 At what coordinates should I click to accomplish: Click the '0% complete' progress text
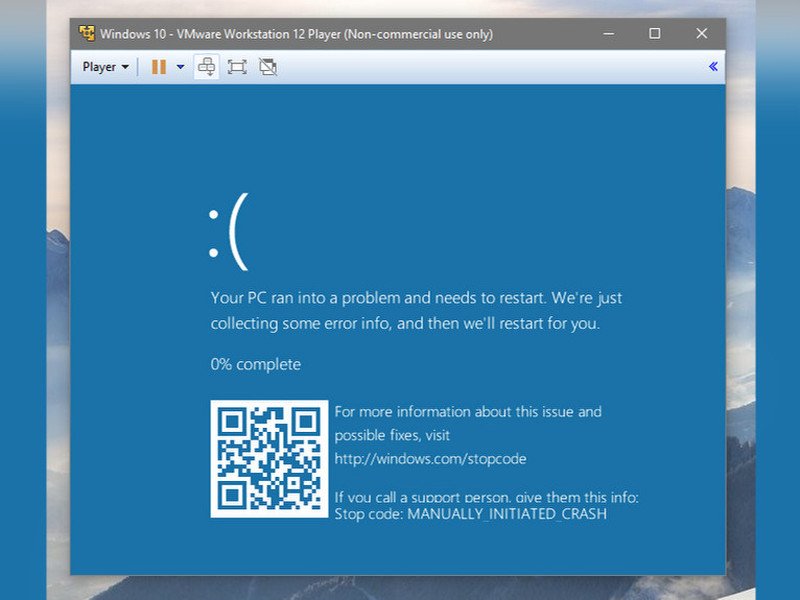click(256, 364)
